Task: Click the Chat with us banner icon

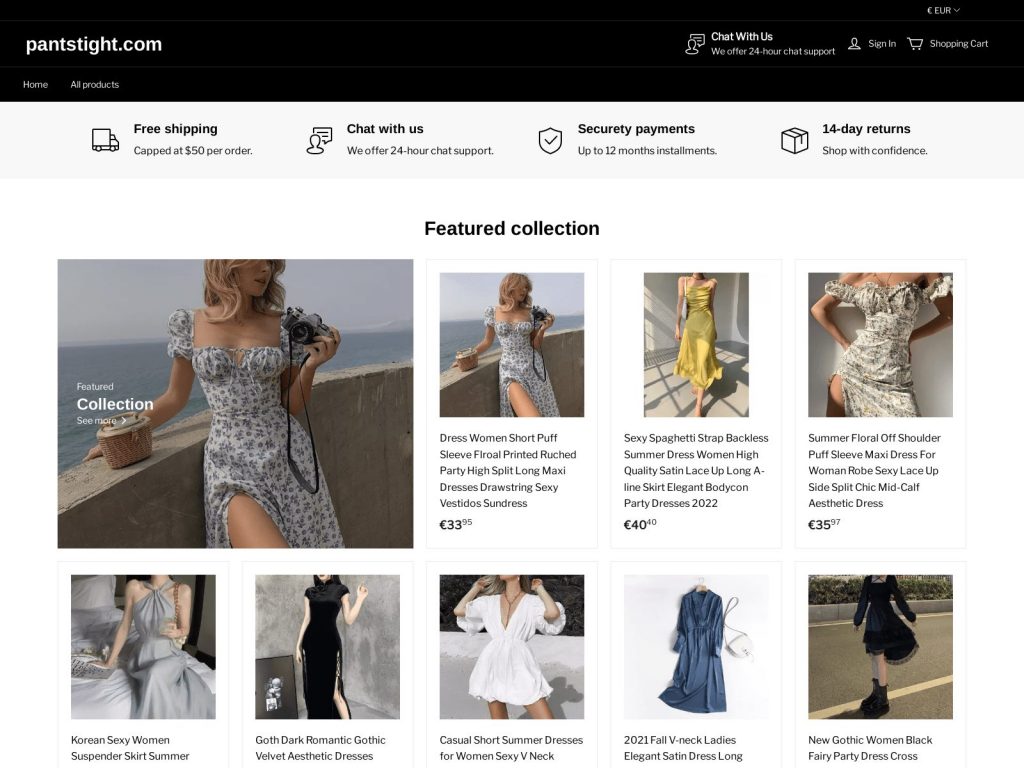Action: click(319, 140)
